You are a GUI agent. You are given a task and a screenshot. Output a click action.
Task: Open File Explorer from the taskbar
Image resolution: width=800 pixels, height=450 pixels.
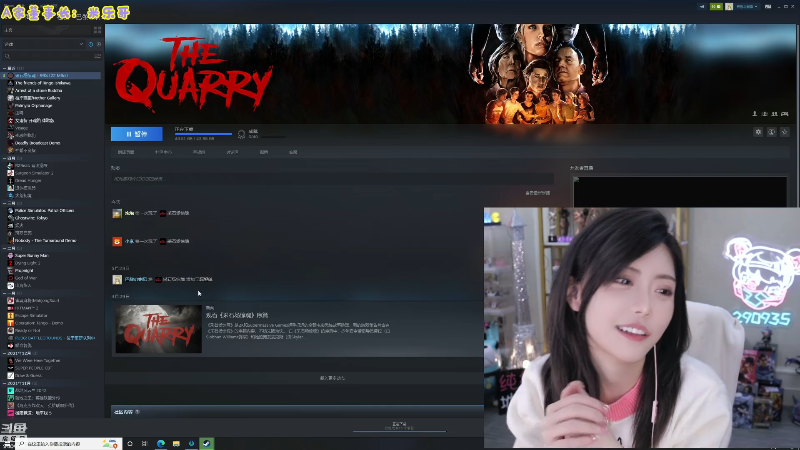point(176,444)
